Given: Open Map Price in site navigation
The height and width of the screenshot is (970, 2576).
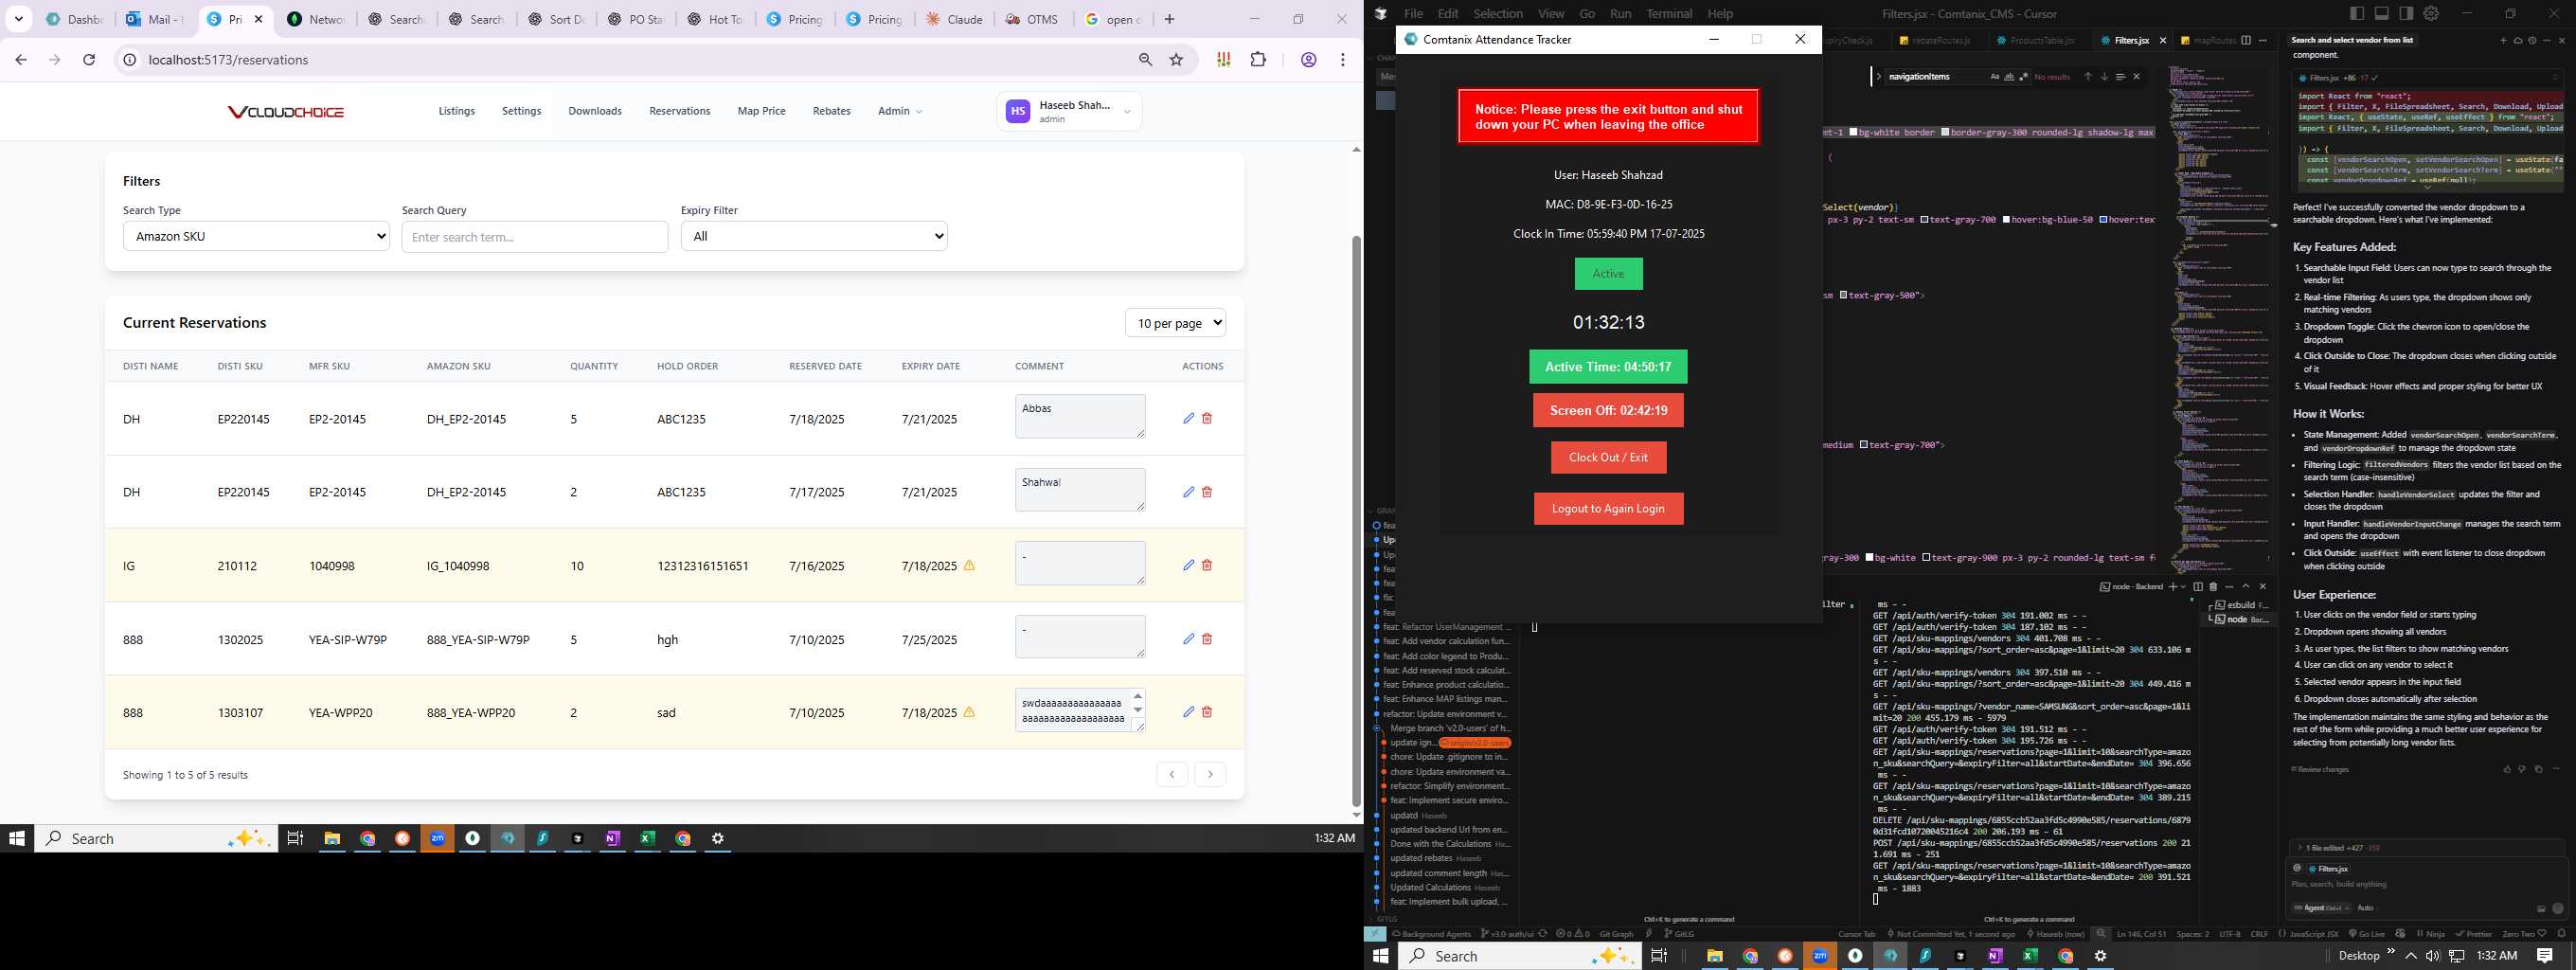Looking at the screenshot, I should tap(761, 111).
